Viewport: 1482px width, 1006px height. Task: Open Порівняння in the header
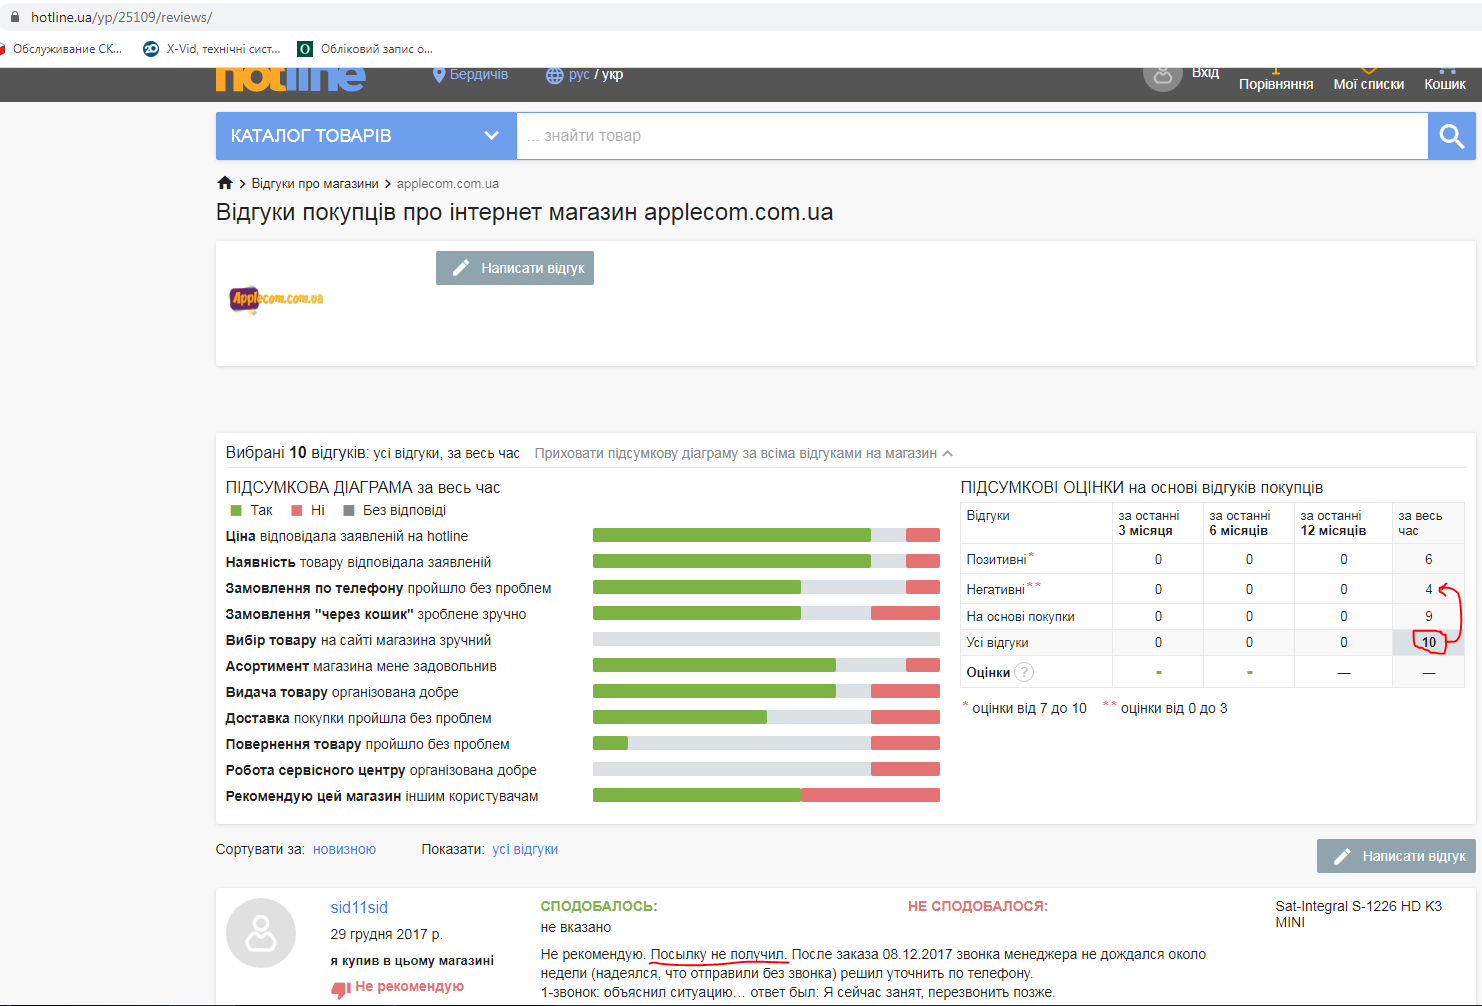pyautogui.click(x=1276, y=84)
